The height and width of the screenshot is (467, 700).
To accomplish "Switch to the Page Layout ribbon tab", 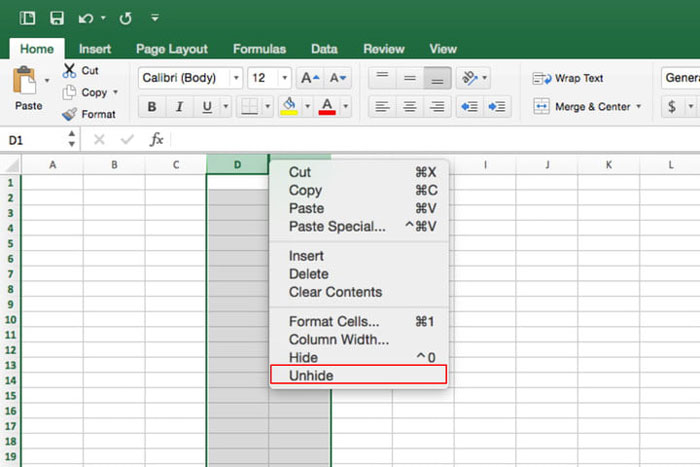I will pos(172,49).
